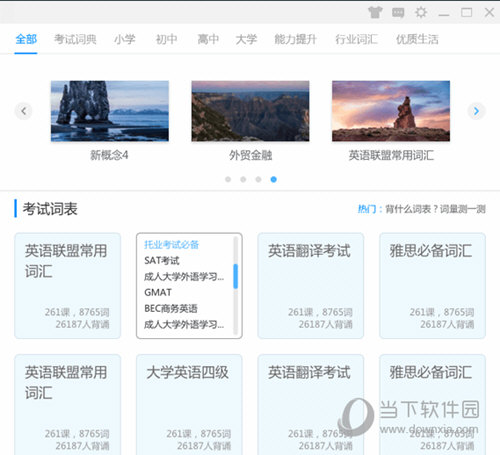
Task: Choose SAT考试 in the dropdown list
Action: 162,260
